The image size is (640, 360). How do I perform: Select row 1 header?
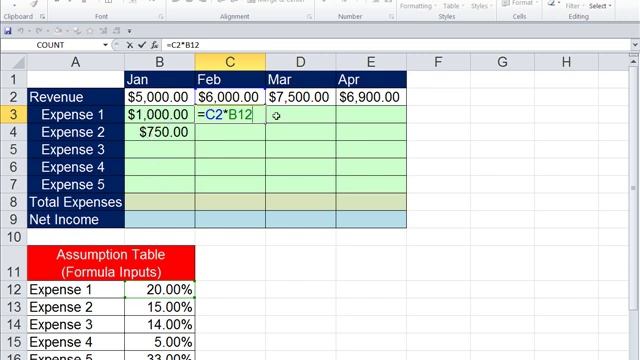(14, 79)
